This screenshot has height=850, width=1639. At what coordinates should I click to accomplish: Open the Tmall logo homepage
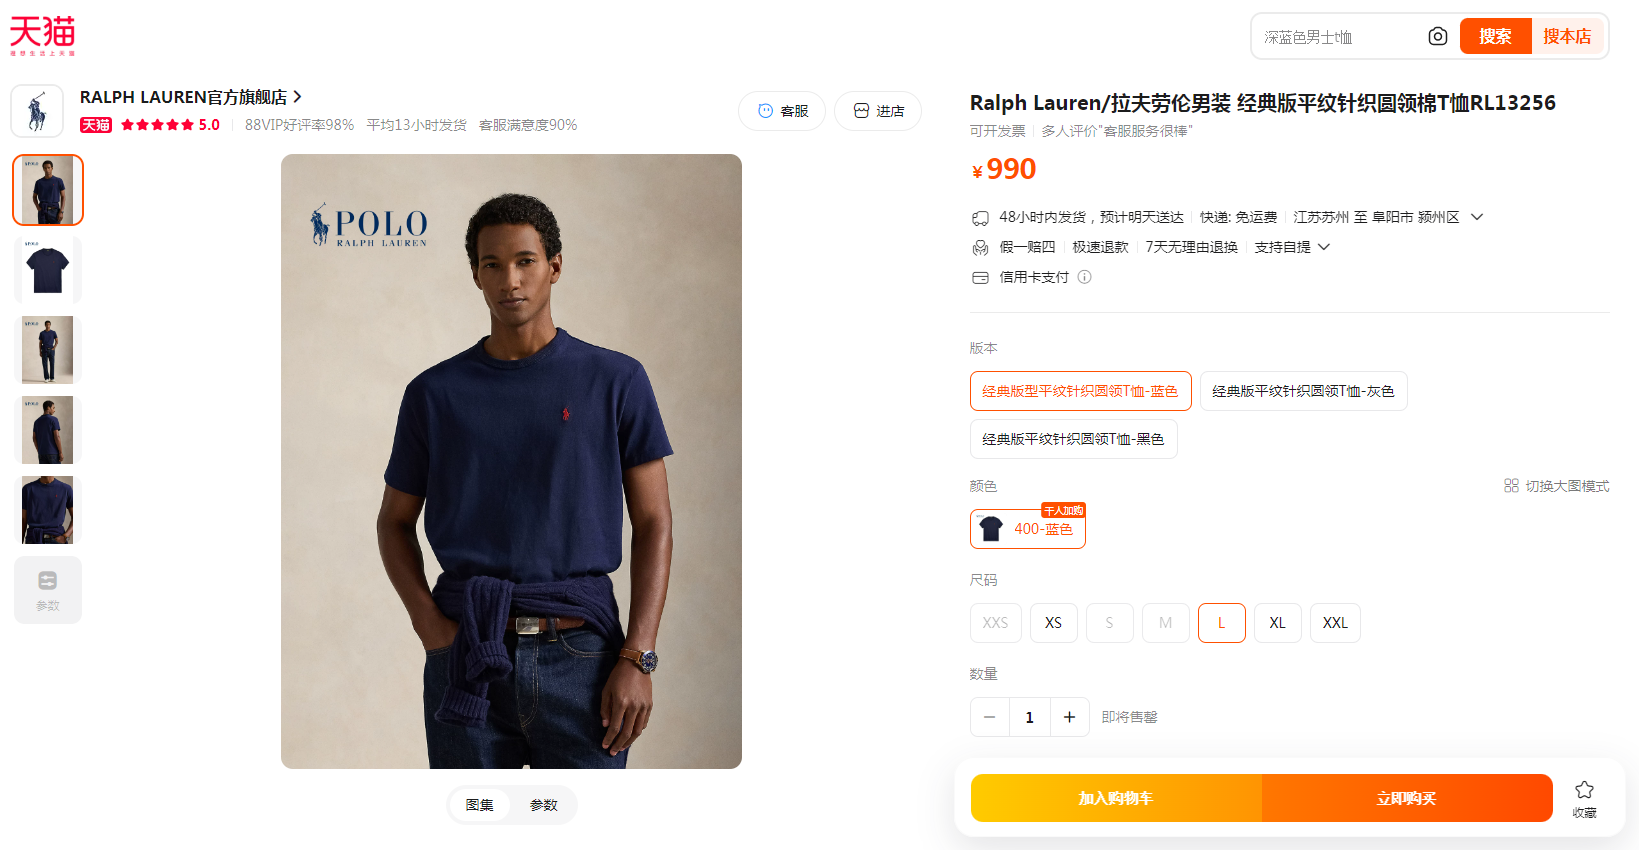tap(42, 35)
